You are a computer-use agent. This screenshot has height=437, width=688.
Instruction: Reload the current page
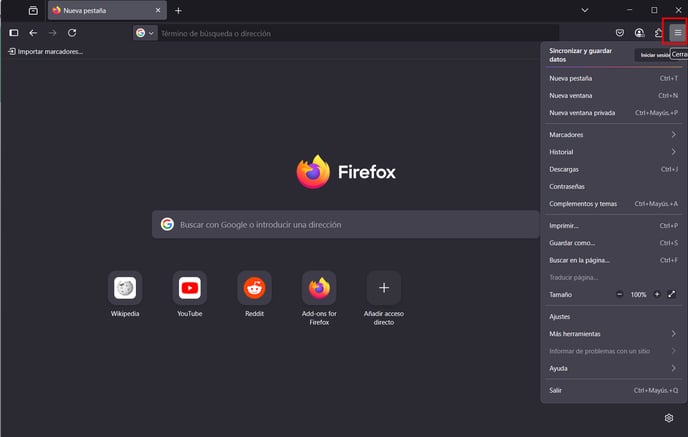click(72, 33)
